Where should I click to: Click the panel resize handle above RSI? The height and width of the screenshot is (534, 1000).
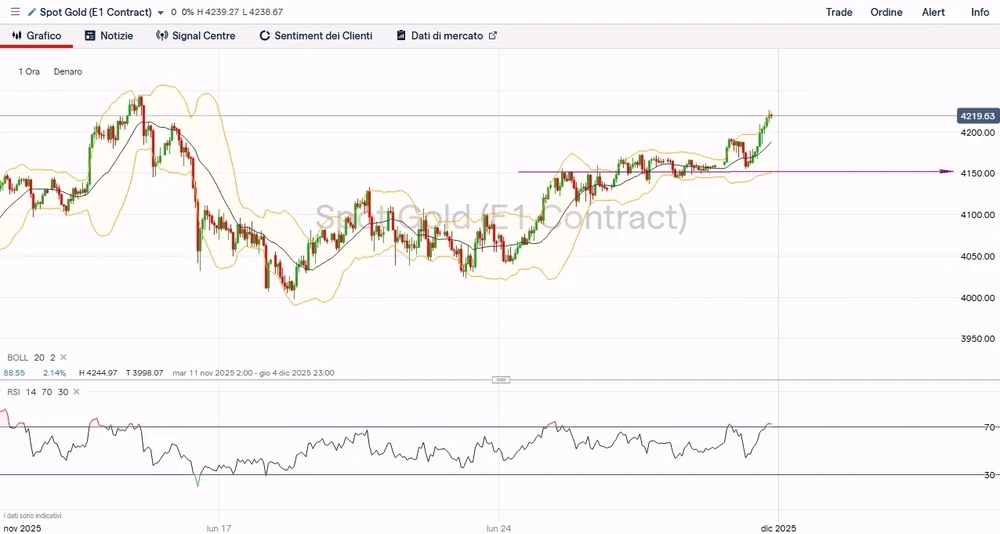(501, 380)
